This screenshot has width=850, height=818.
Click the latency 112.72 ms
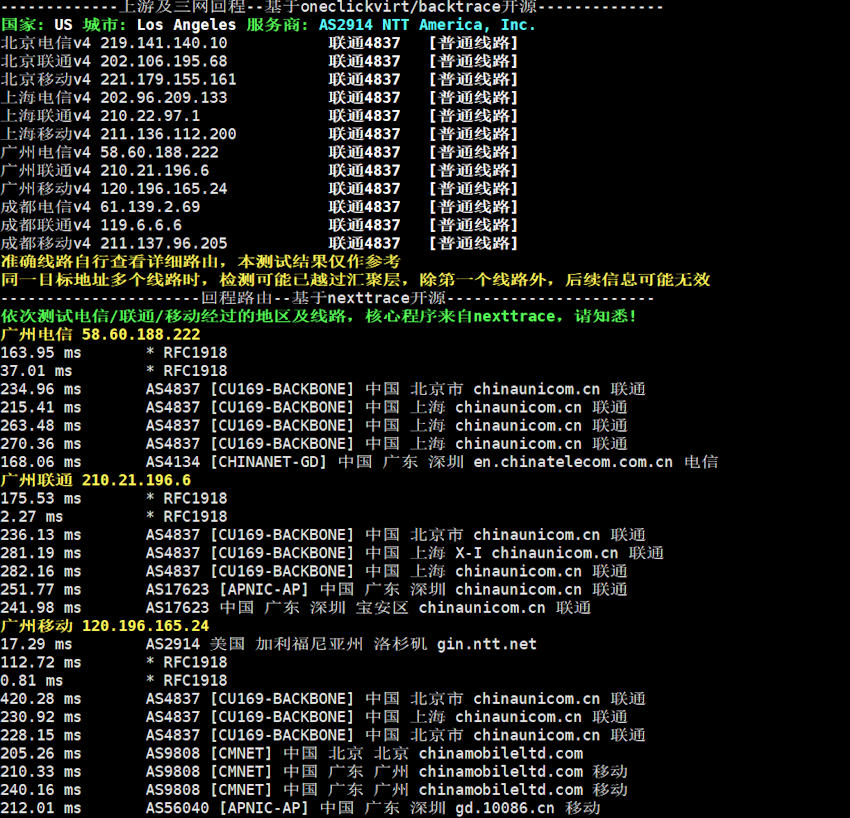pos(41,662)
